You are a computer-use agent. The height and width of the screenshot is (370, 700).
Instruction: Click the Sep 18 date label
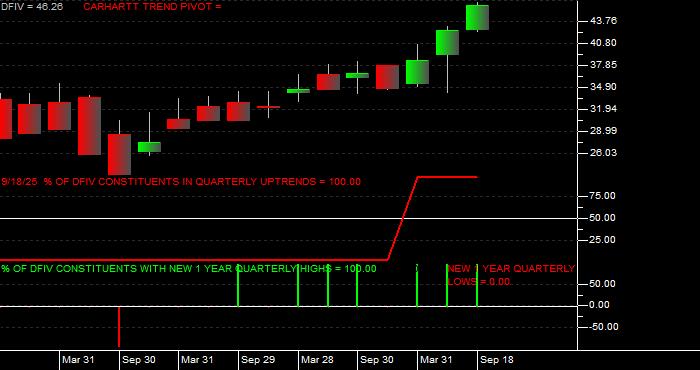click(497, 360)
